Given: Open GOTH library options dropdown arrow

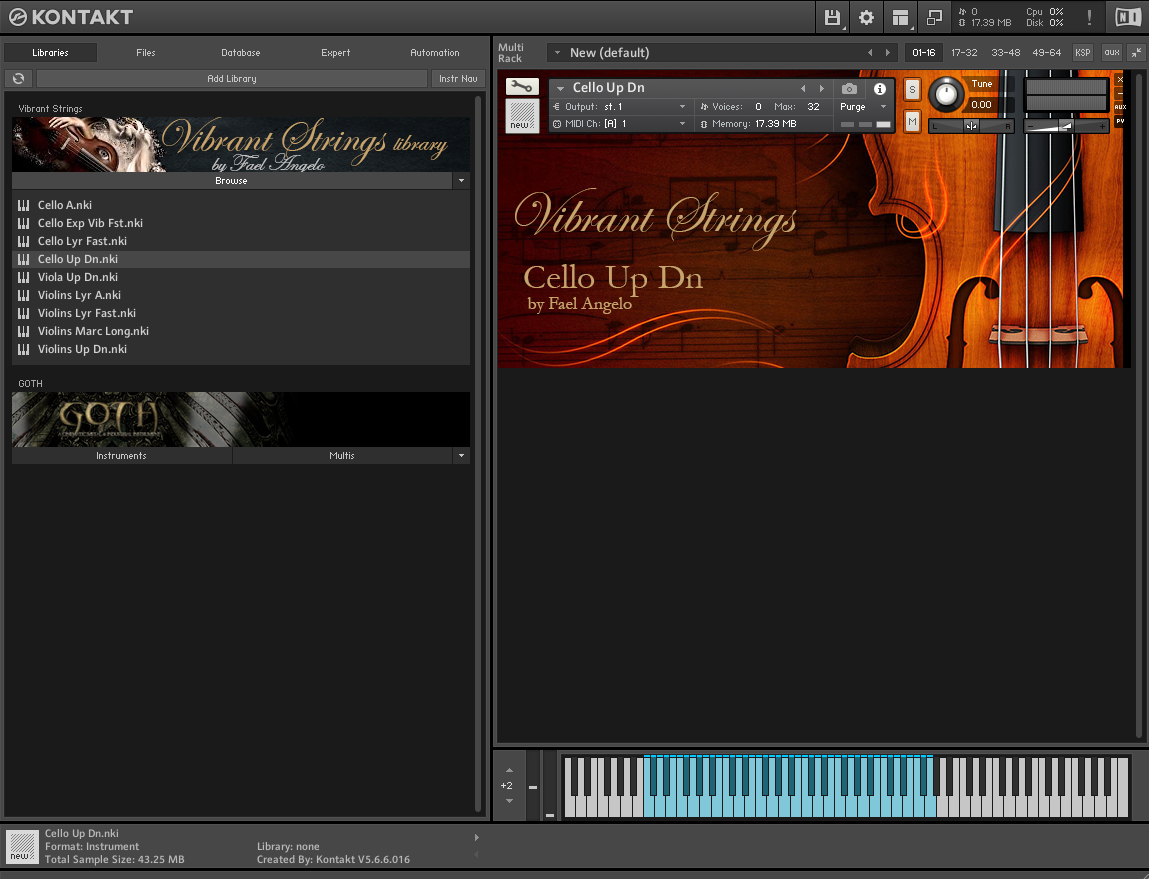Looking at the screenshot, I should coord(462,456).
